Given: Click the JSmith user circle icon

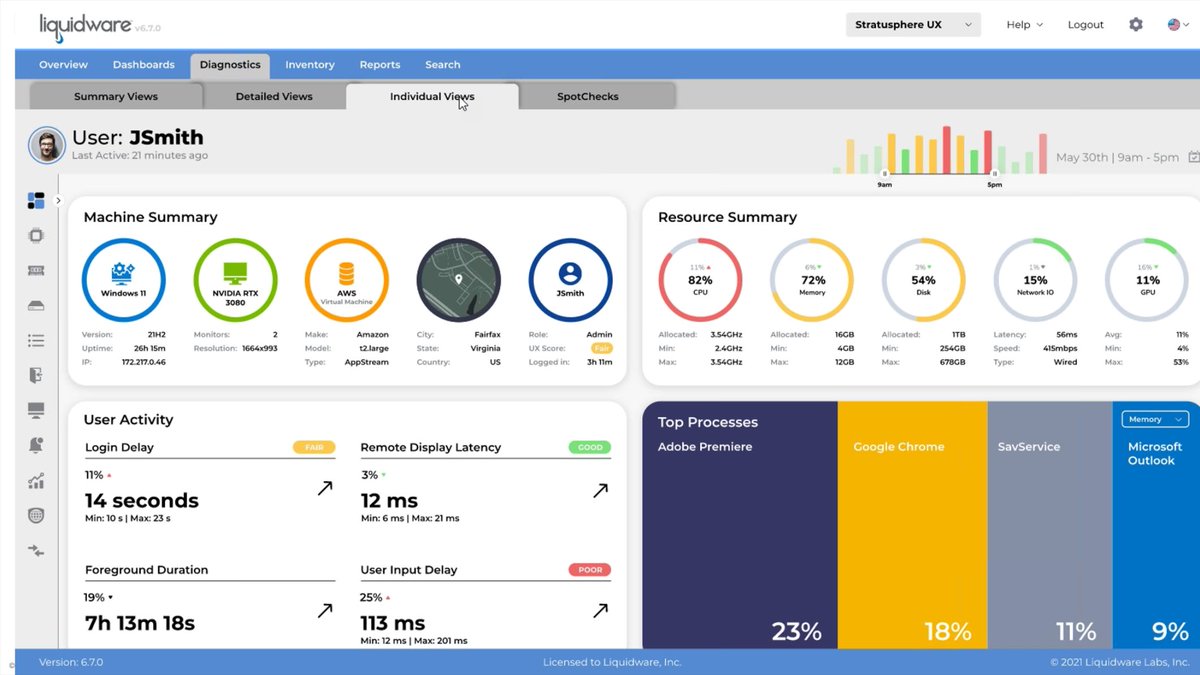Looking at the screenshot, I should pyautogui.click(x=570, y=280).
